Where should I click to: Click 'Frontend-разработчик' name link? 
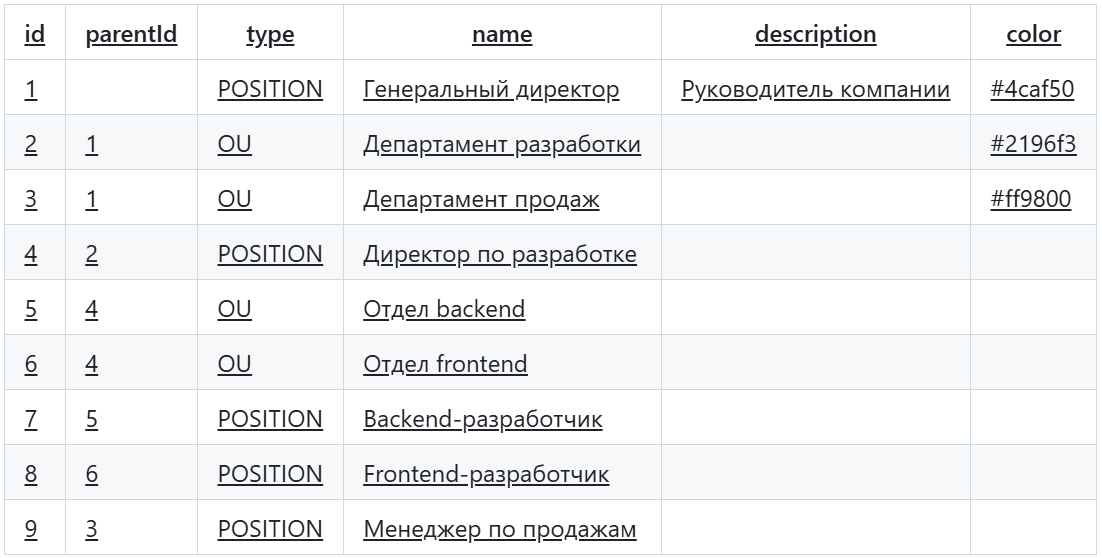click(486, 475)
